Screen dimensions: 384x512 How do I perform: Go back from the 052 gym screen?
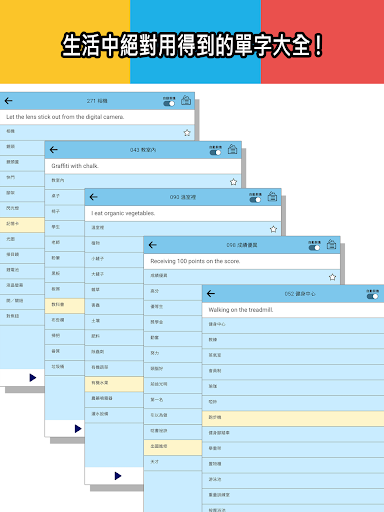pos(211,294)
